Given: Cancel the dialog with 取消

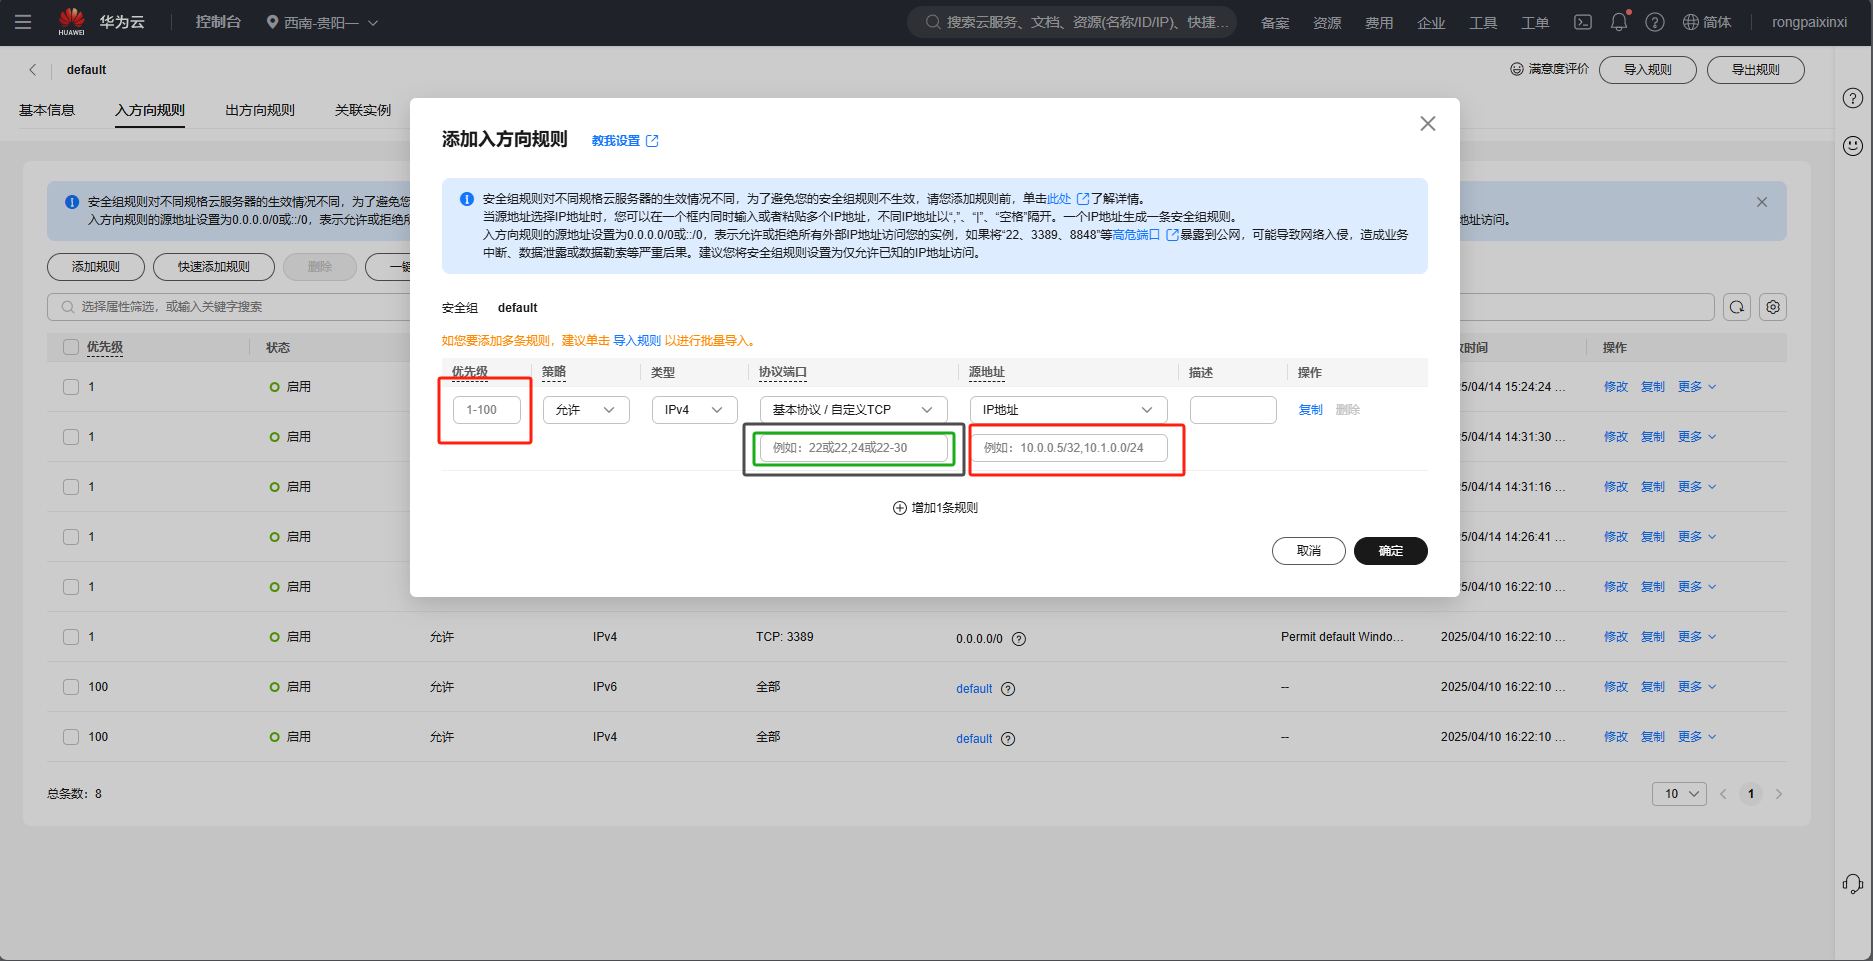Looking at the screenshot, I should click(x=1309, y=551).
